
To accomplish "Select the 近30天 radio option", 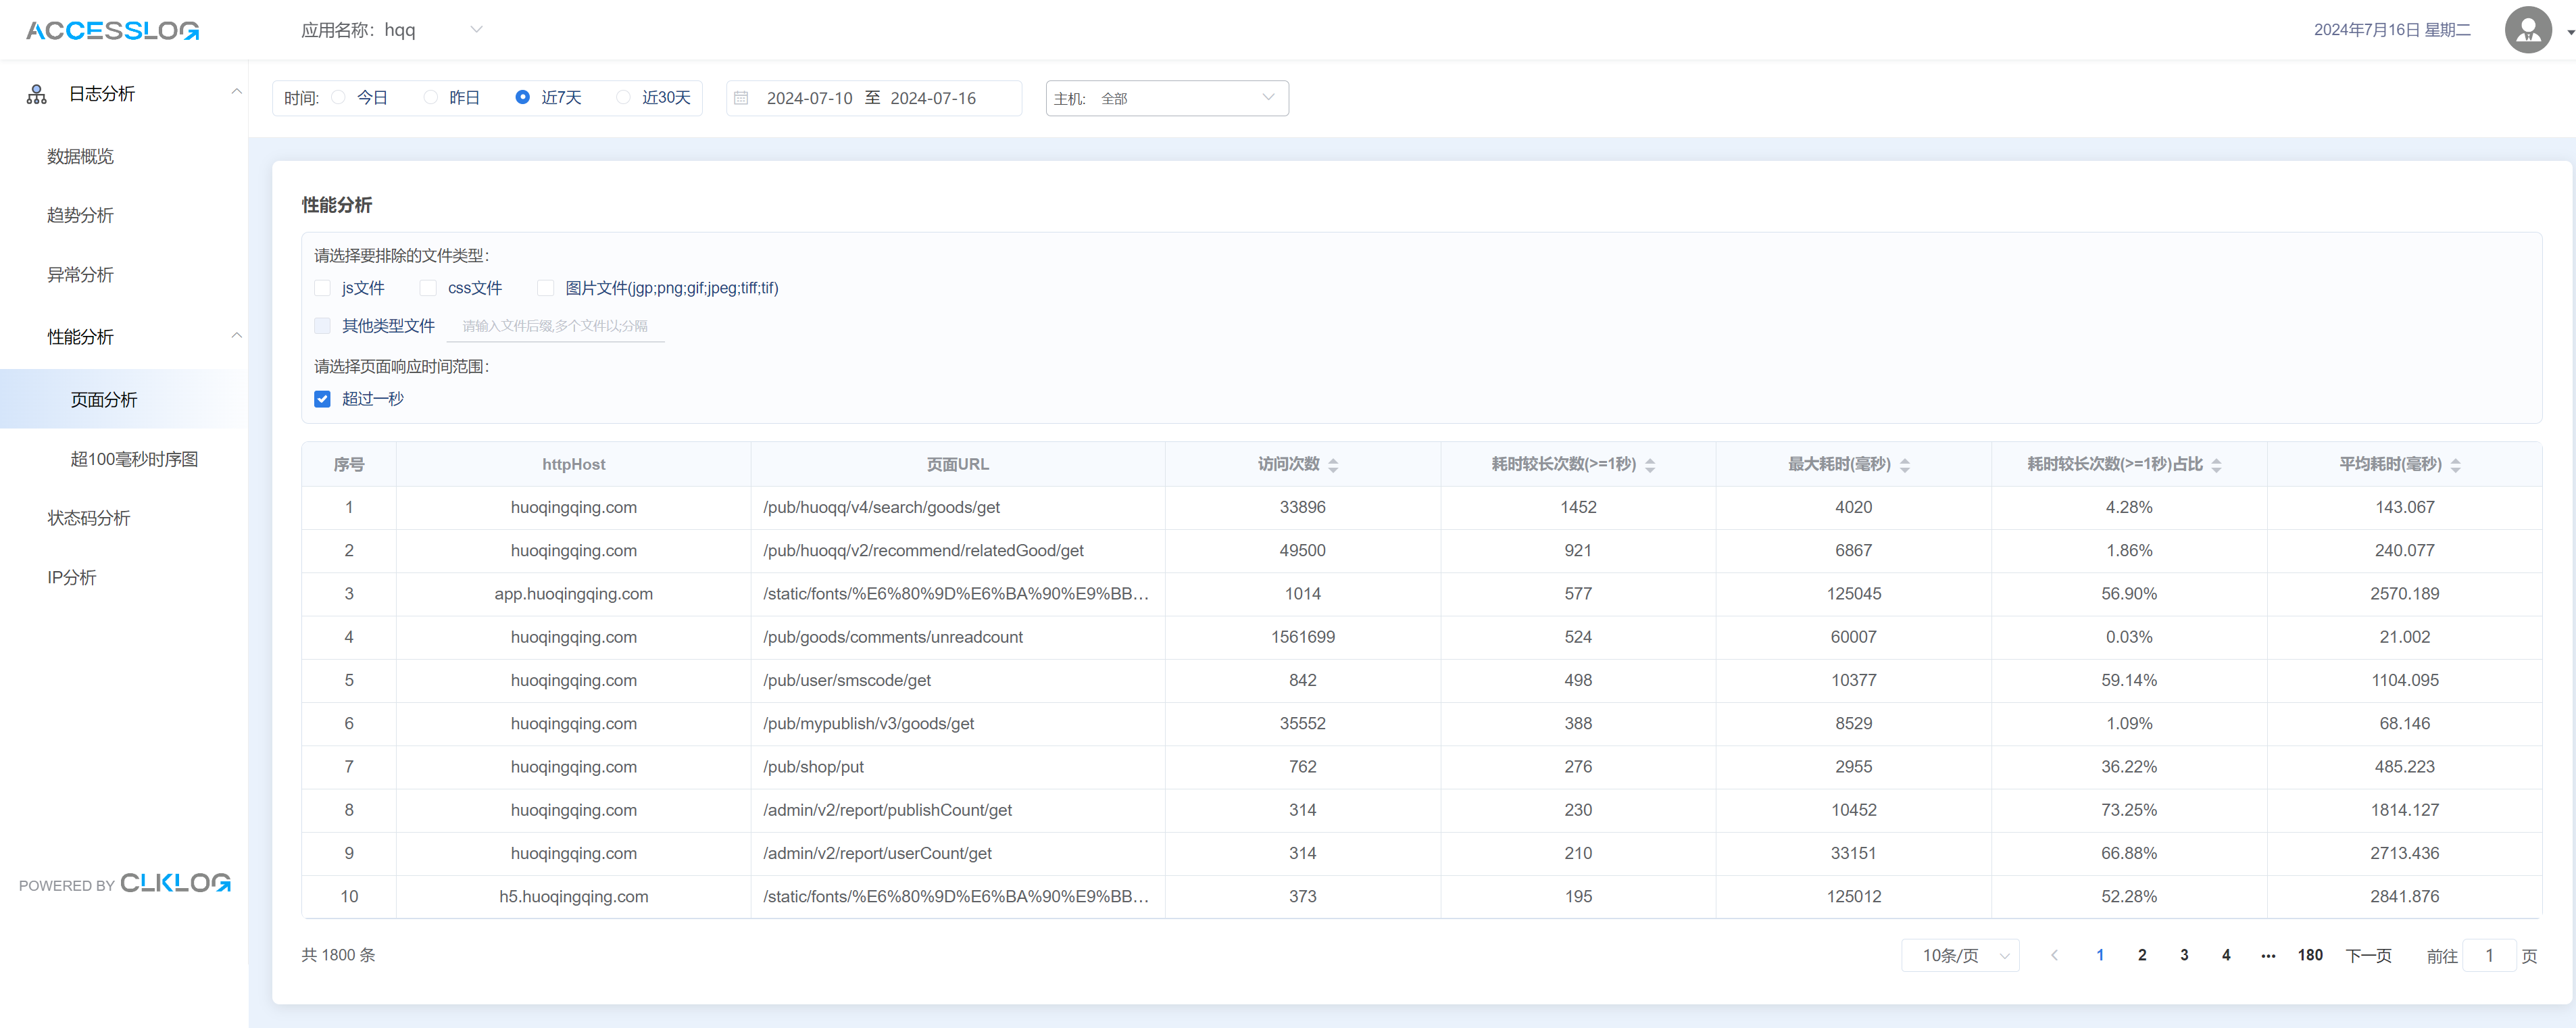I will tap(624, 98).
